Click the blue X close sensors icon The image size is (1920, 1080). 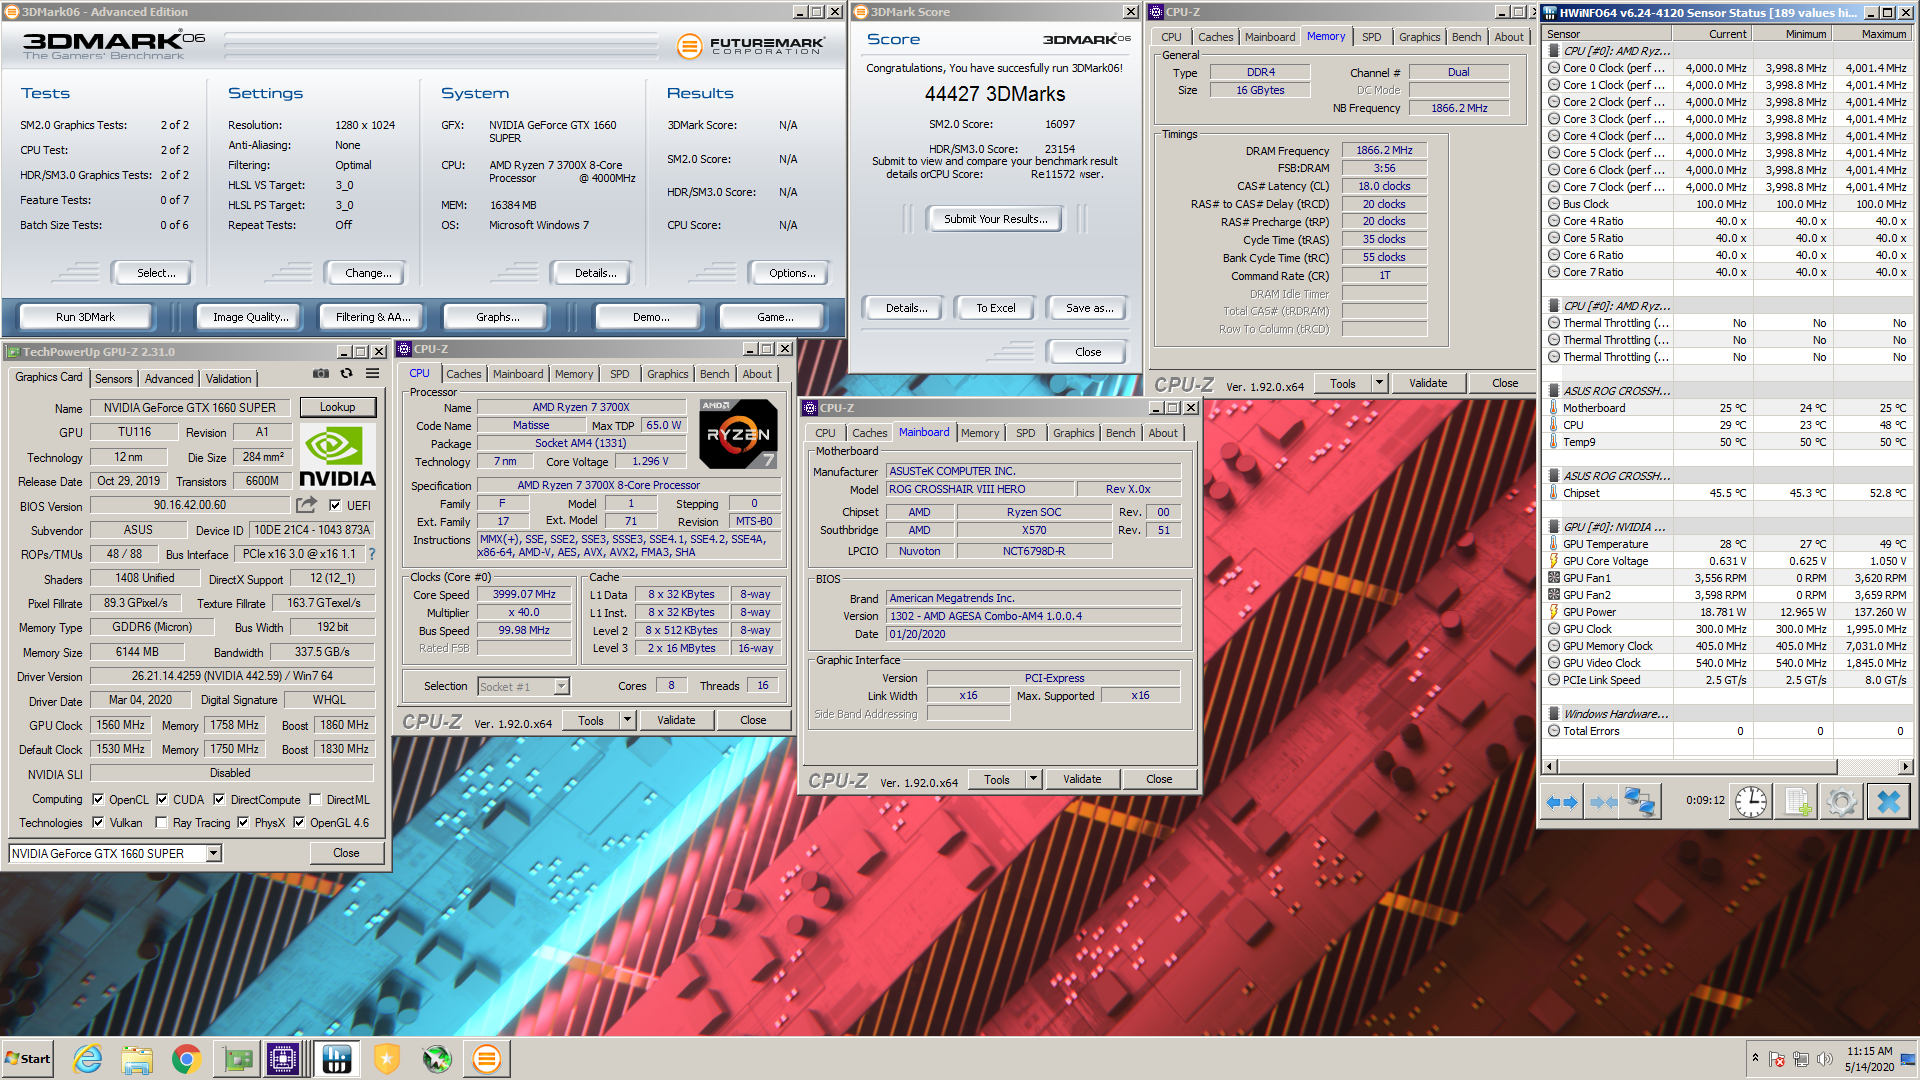pyautogui.click(x=1888, y=801)
